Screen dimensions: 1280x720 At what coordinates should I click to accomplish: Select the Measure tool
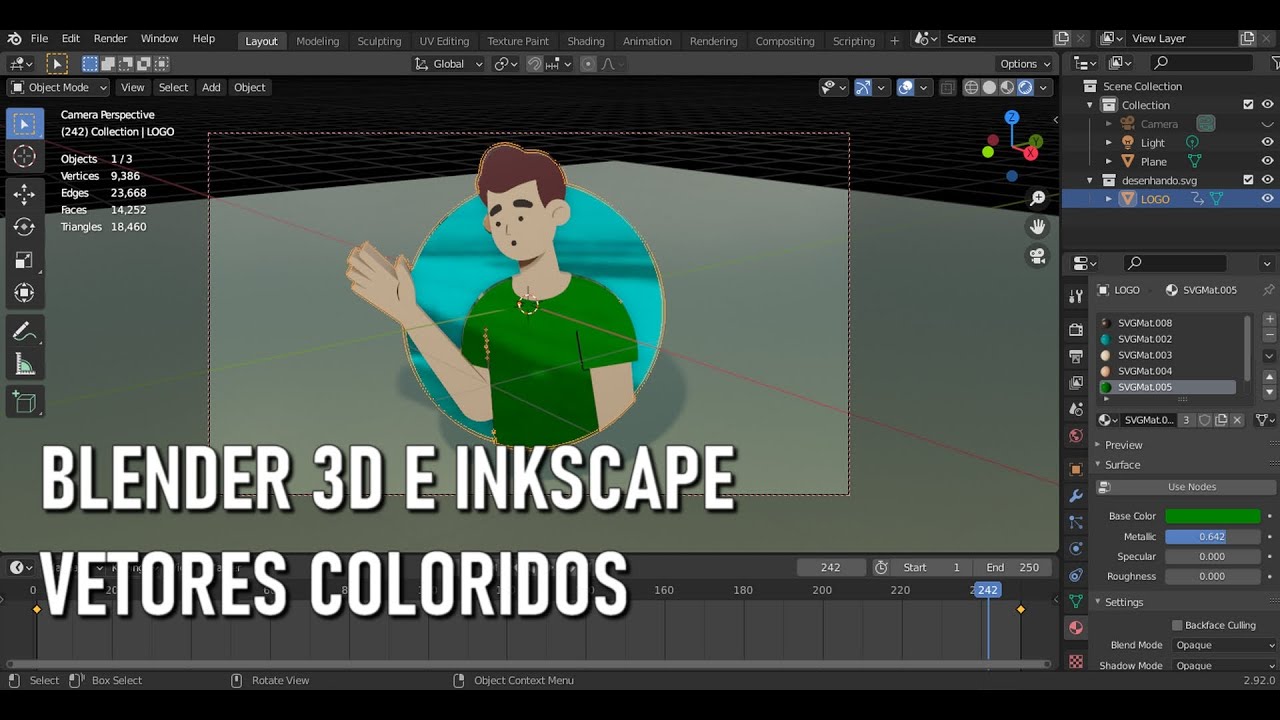click(x=24, y=364)
